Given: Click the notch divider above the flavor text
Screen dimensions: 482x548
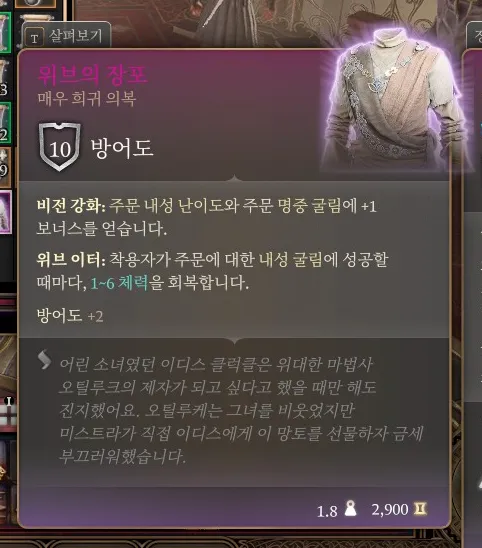Looking at the screenshot, I should (235, 340).
